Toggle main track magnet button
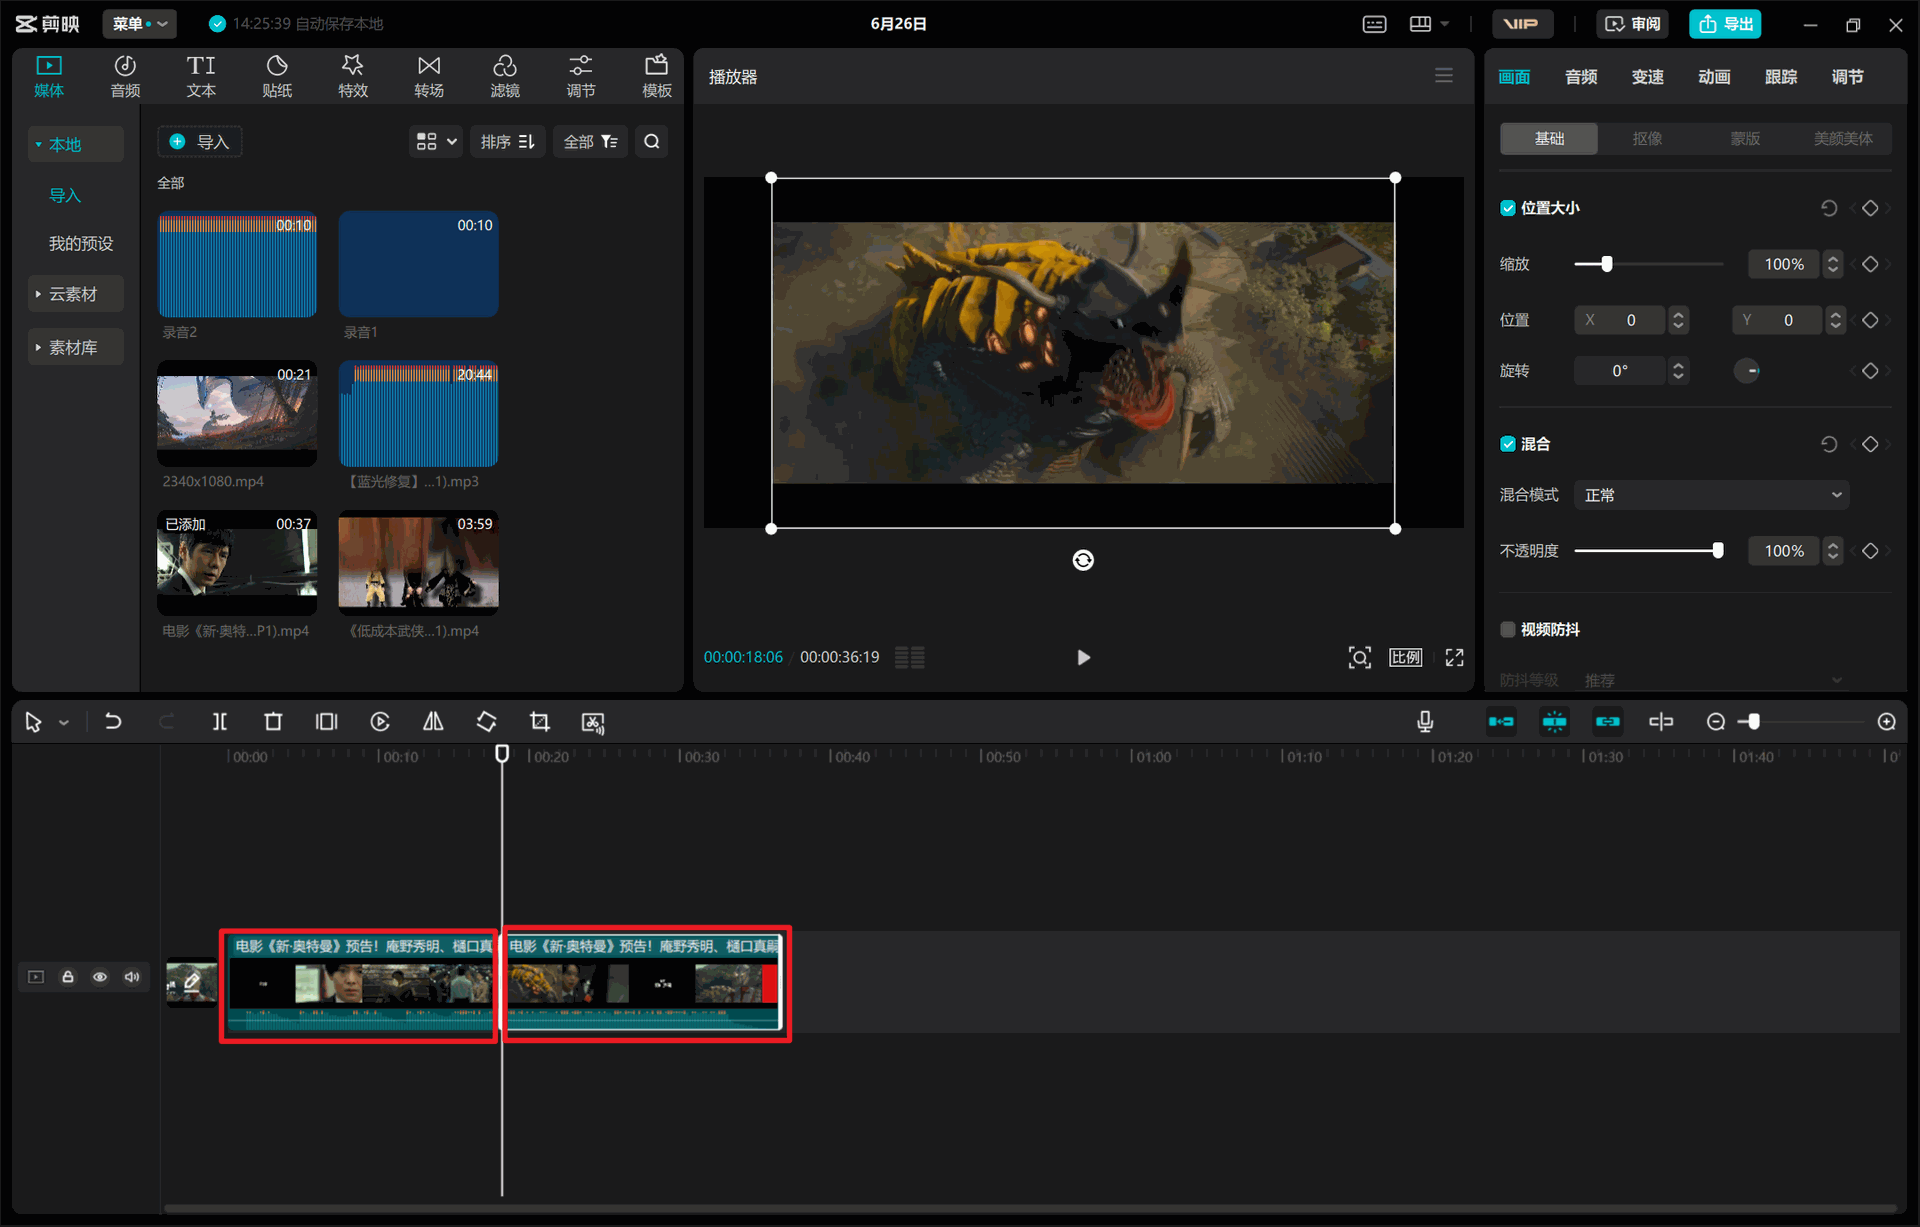Viewport: 1920px width, 1227px height. tap(1501, 722)
